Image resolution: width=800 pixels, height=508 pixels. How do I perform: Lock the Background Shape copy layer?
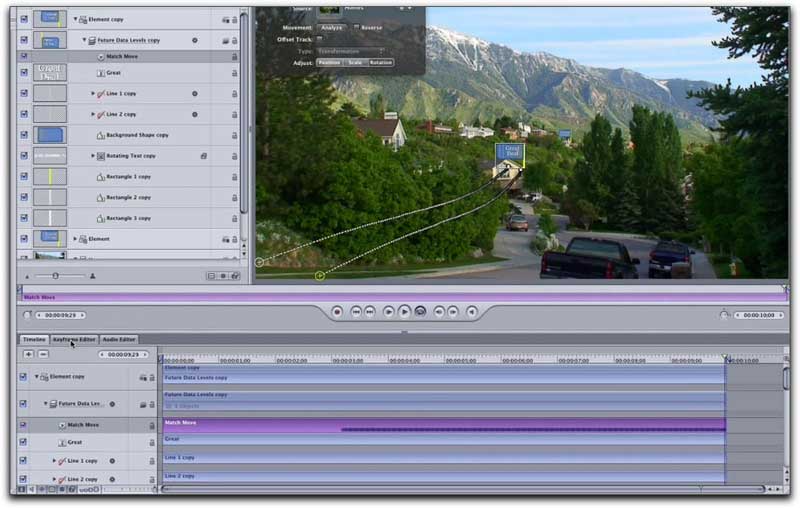coord(235,135)
